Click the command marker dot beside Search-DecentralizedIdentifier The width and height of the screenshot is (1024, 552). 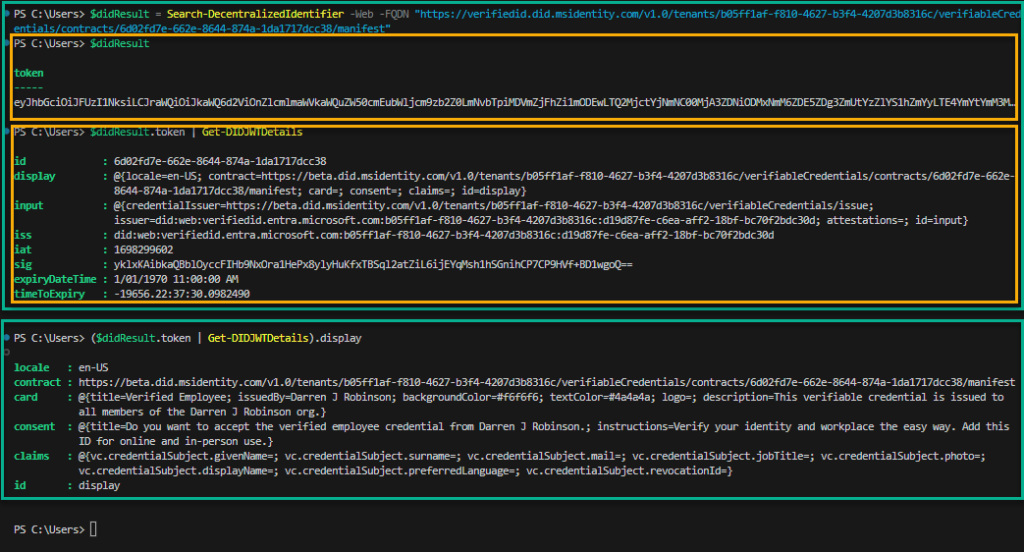[6, 16]
